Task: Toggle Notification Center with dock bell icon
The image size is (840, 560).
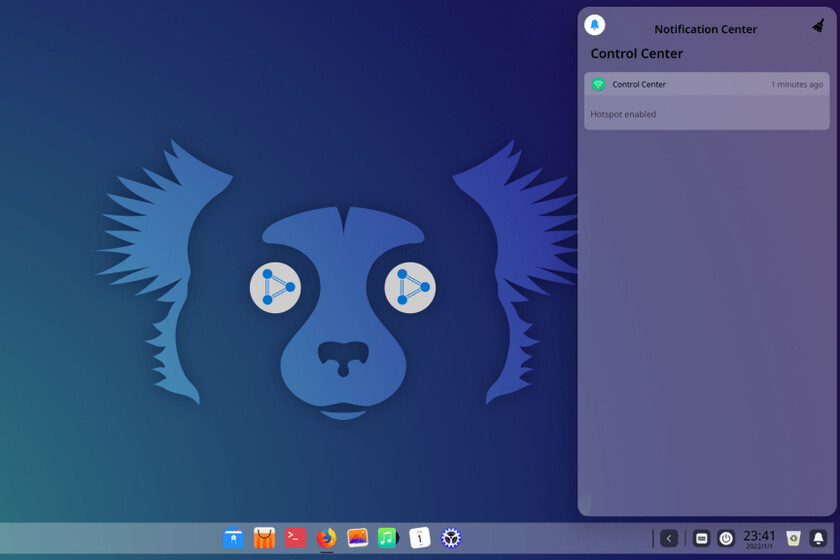Action: click(818, 538)
